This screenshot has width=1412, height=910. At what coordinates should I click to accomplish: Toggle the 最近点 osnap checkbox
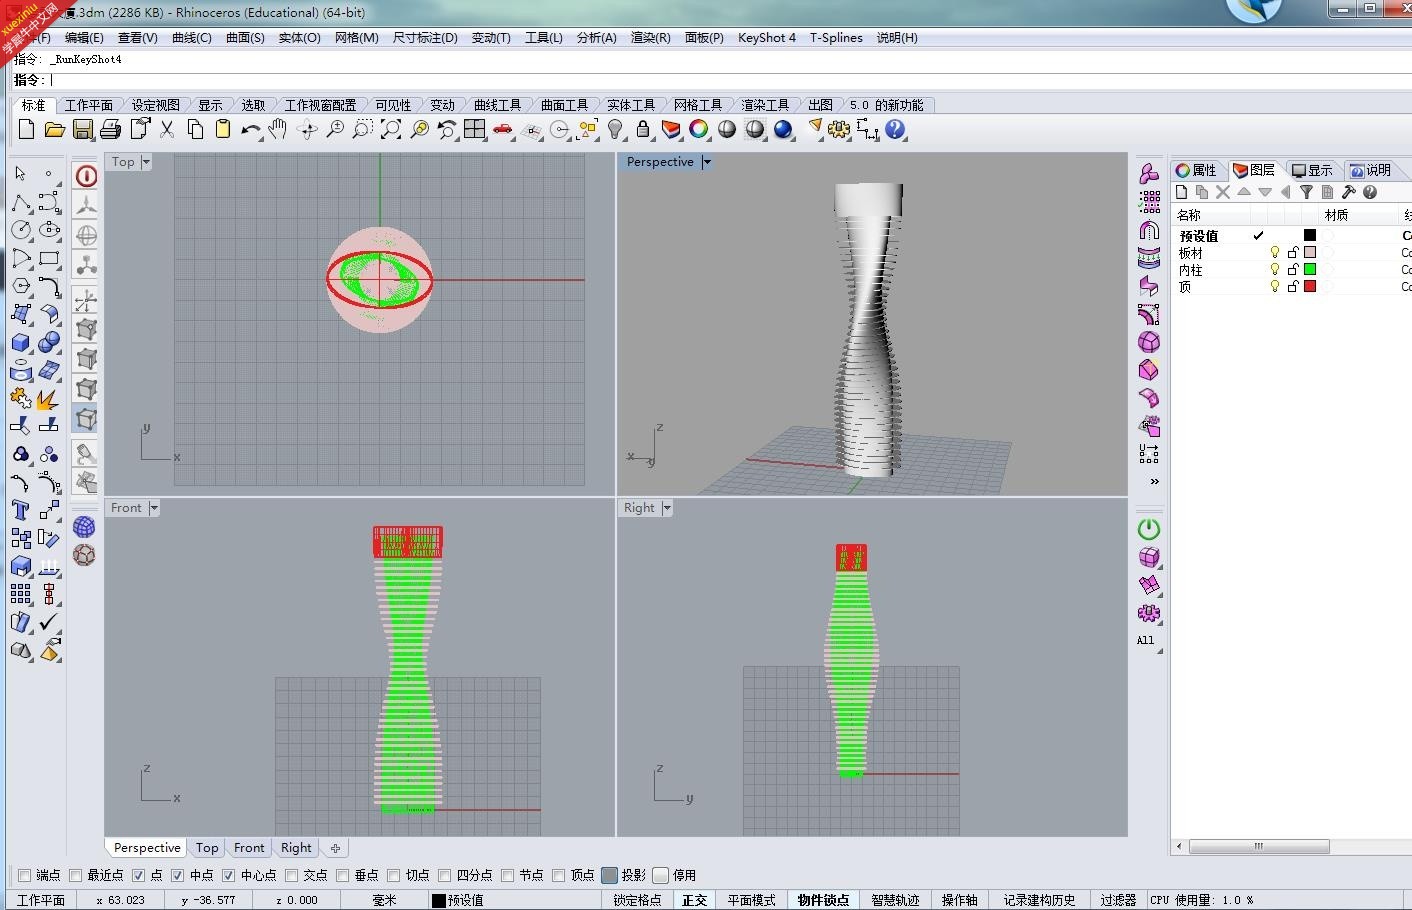[x=75, y=875]
